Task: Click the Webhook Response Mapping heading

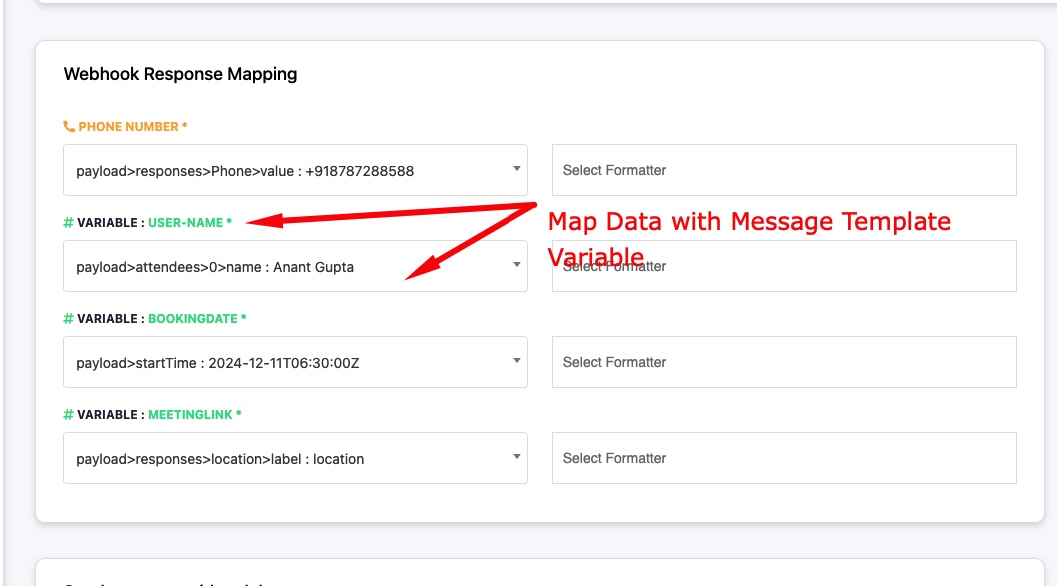Action: point(180,74)
